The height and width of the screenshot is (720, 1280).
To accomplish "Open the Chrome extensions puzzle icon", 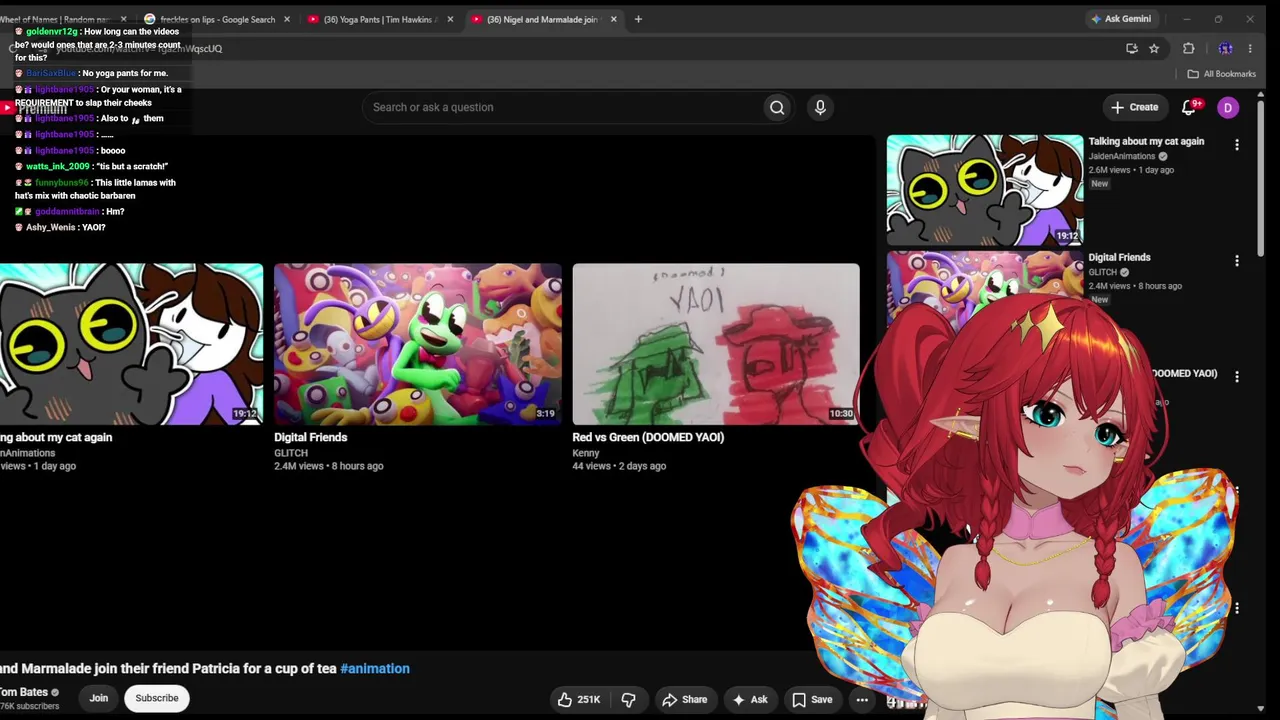I will [1188, 48].
